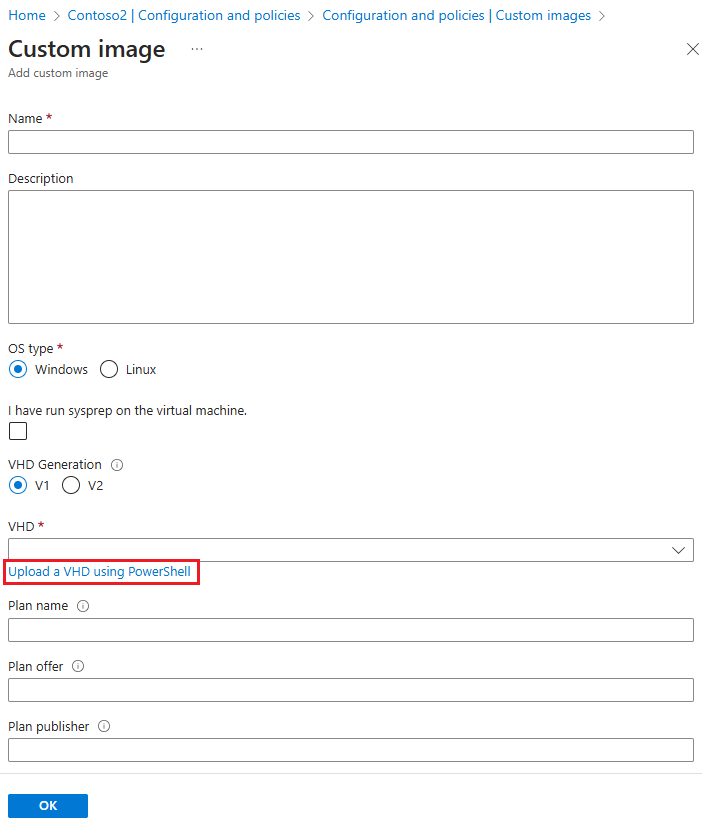Select V1 VHD Generation
Screen dimensions: 702x824
18,485
